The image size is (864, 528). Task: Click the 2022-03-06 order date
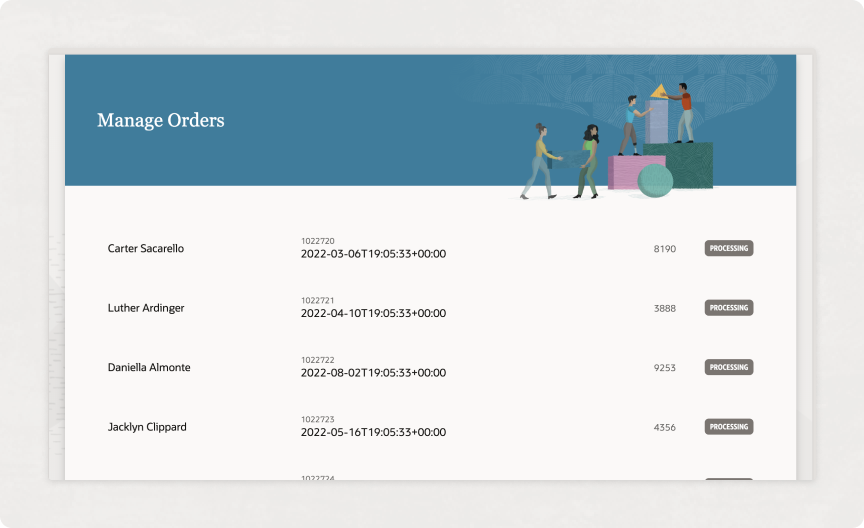[373, 254]
